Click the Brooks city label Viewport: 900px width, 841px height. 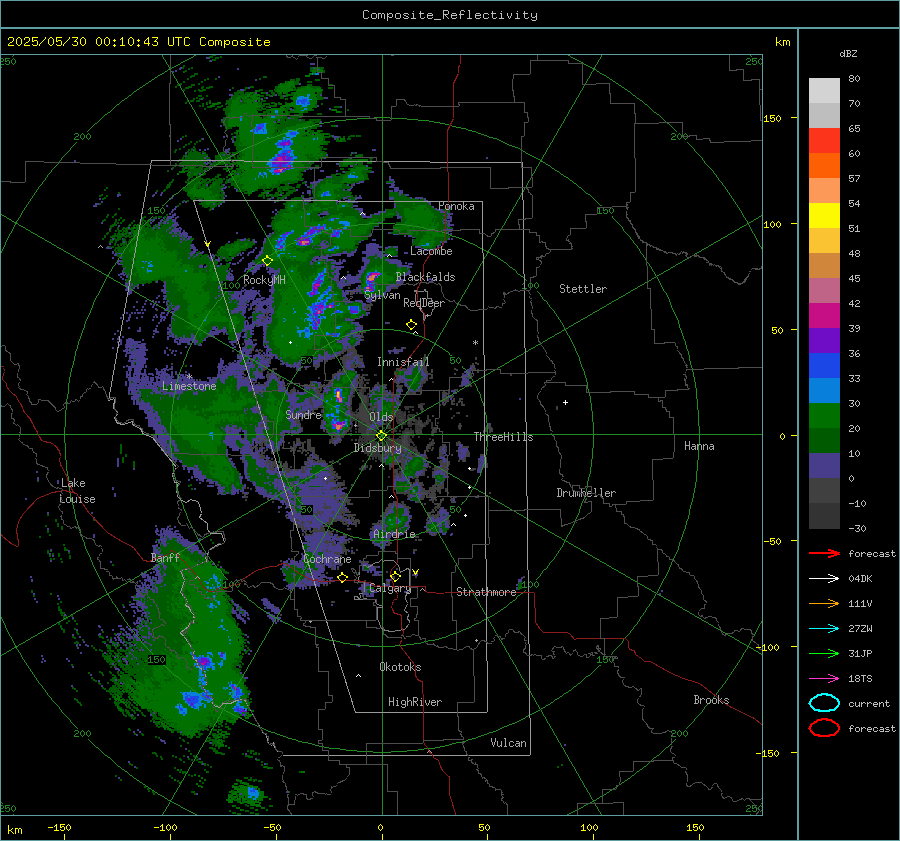coord(711,700)
